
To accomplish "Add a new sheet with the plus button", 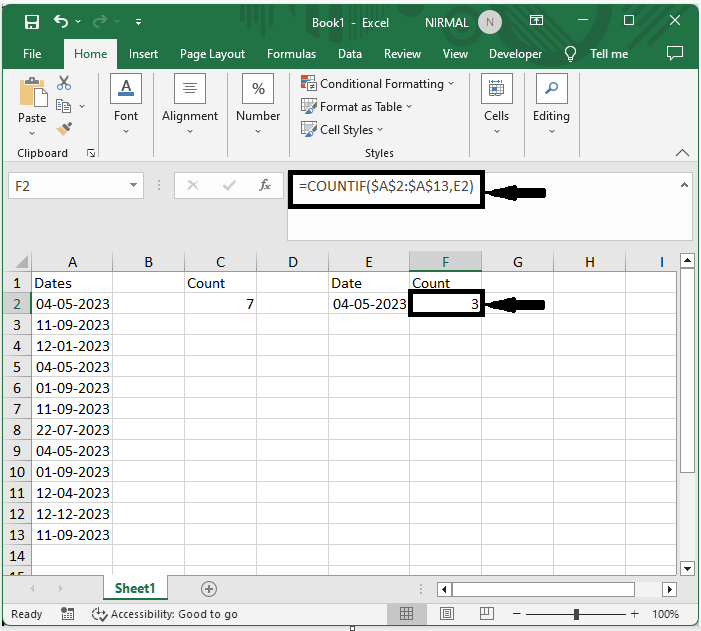I will [x=209, y=589].
